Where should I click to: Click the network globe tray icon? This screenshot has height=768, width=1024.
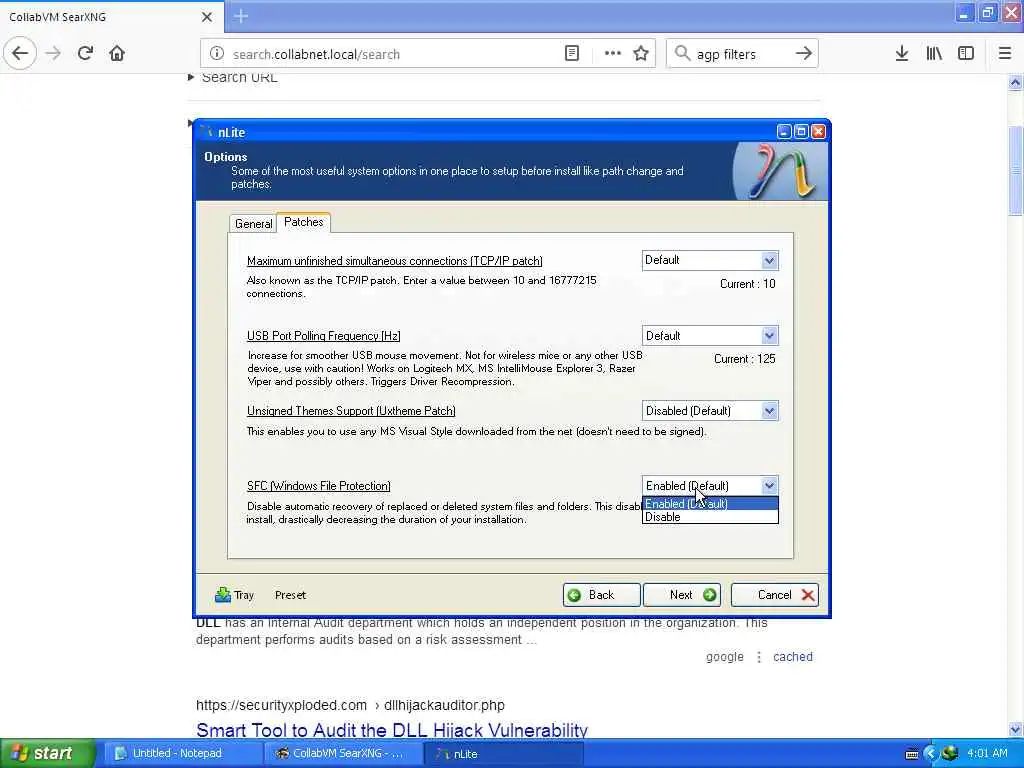[x=950, y=753]
